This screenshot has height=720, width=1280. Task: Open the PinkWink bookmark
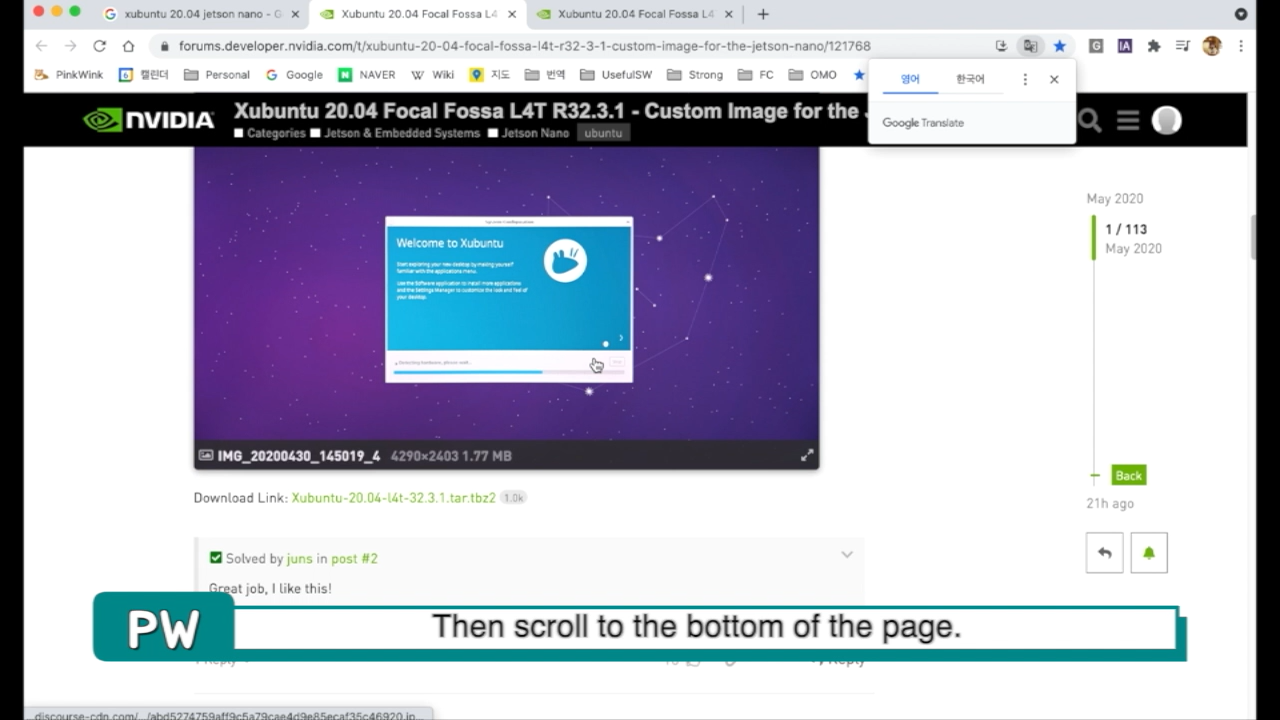(x=69, y=75)
